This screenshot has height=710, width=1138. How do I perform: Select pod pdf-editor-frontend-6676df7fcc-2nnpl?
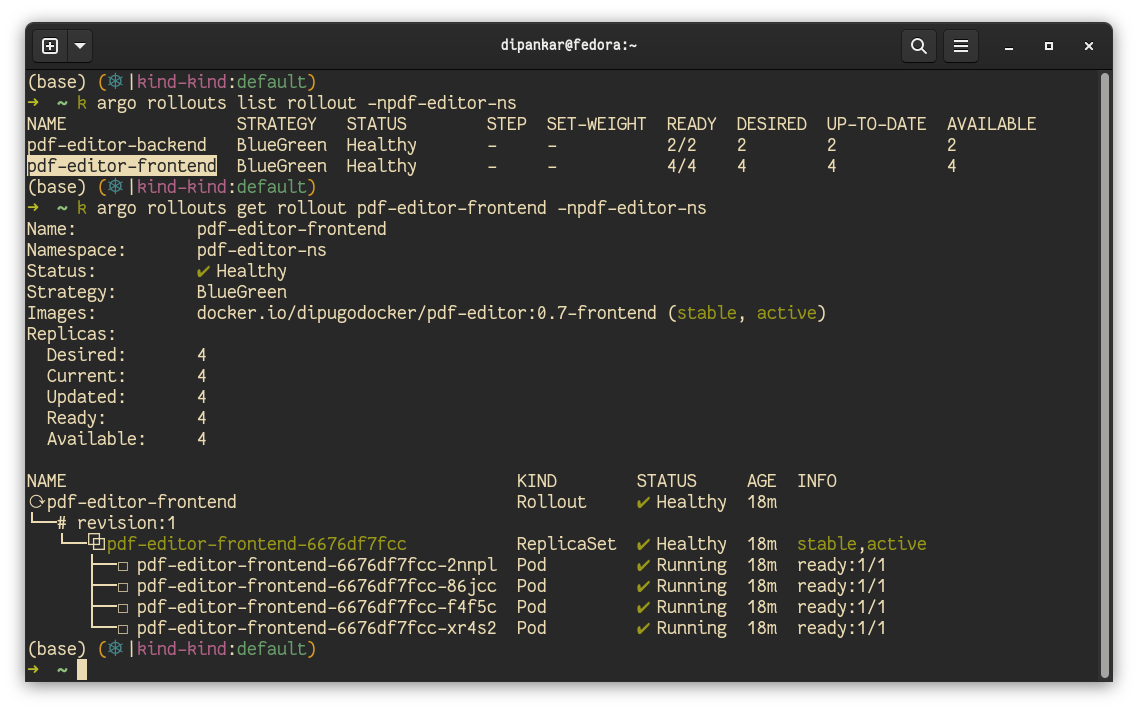(x=316, y=566)
